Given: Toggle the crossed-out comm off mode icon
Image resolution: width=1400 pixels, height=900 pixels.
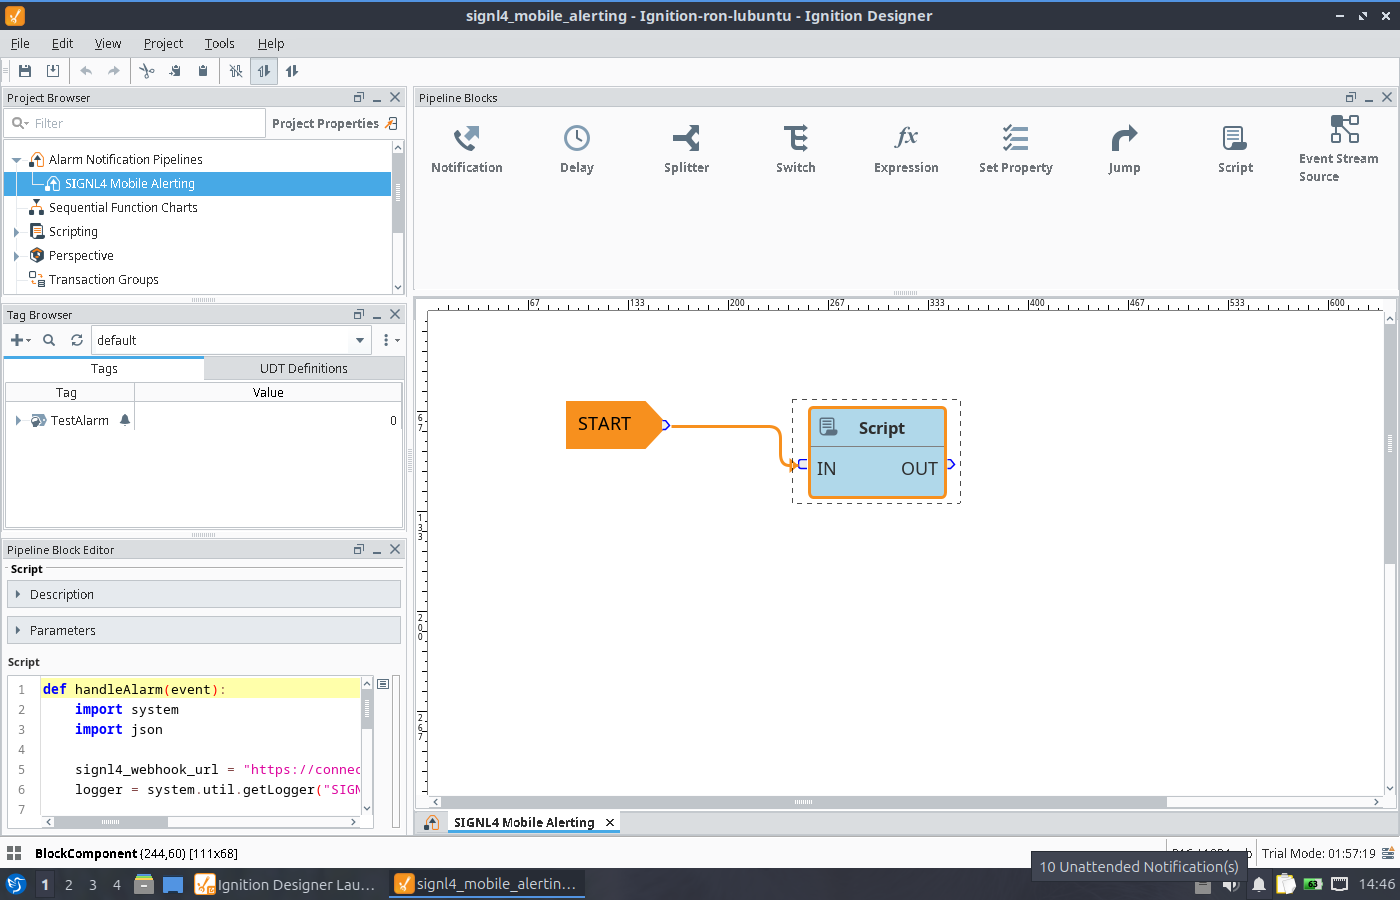Looking at the screenshot, I should (x=236, y=71).
